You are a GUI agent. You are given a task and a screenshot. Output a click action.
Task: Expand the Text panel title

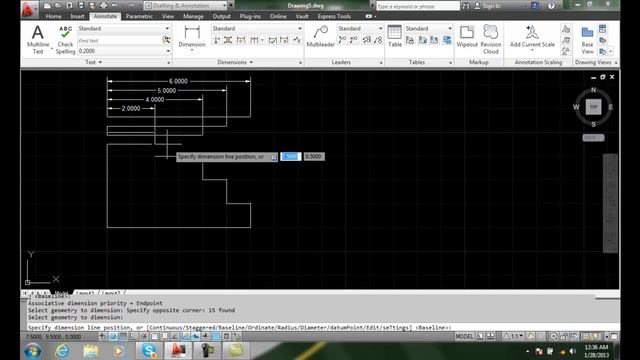point(93,62)
